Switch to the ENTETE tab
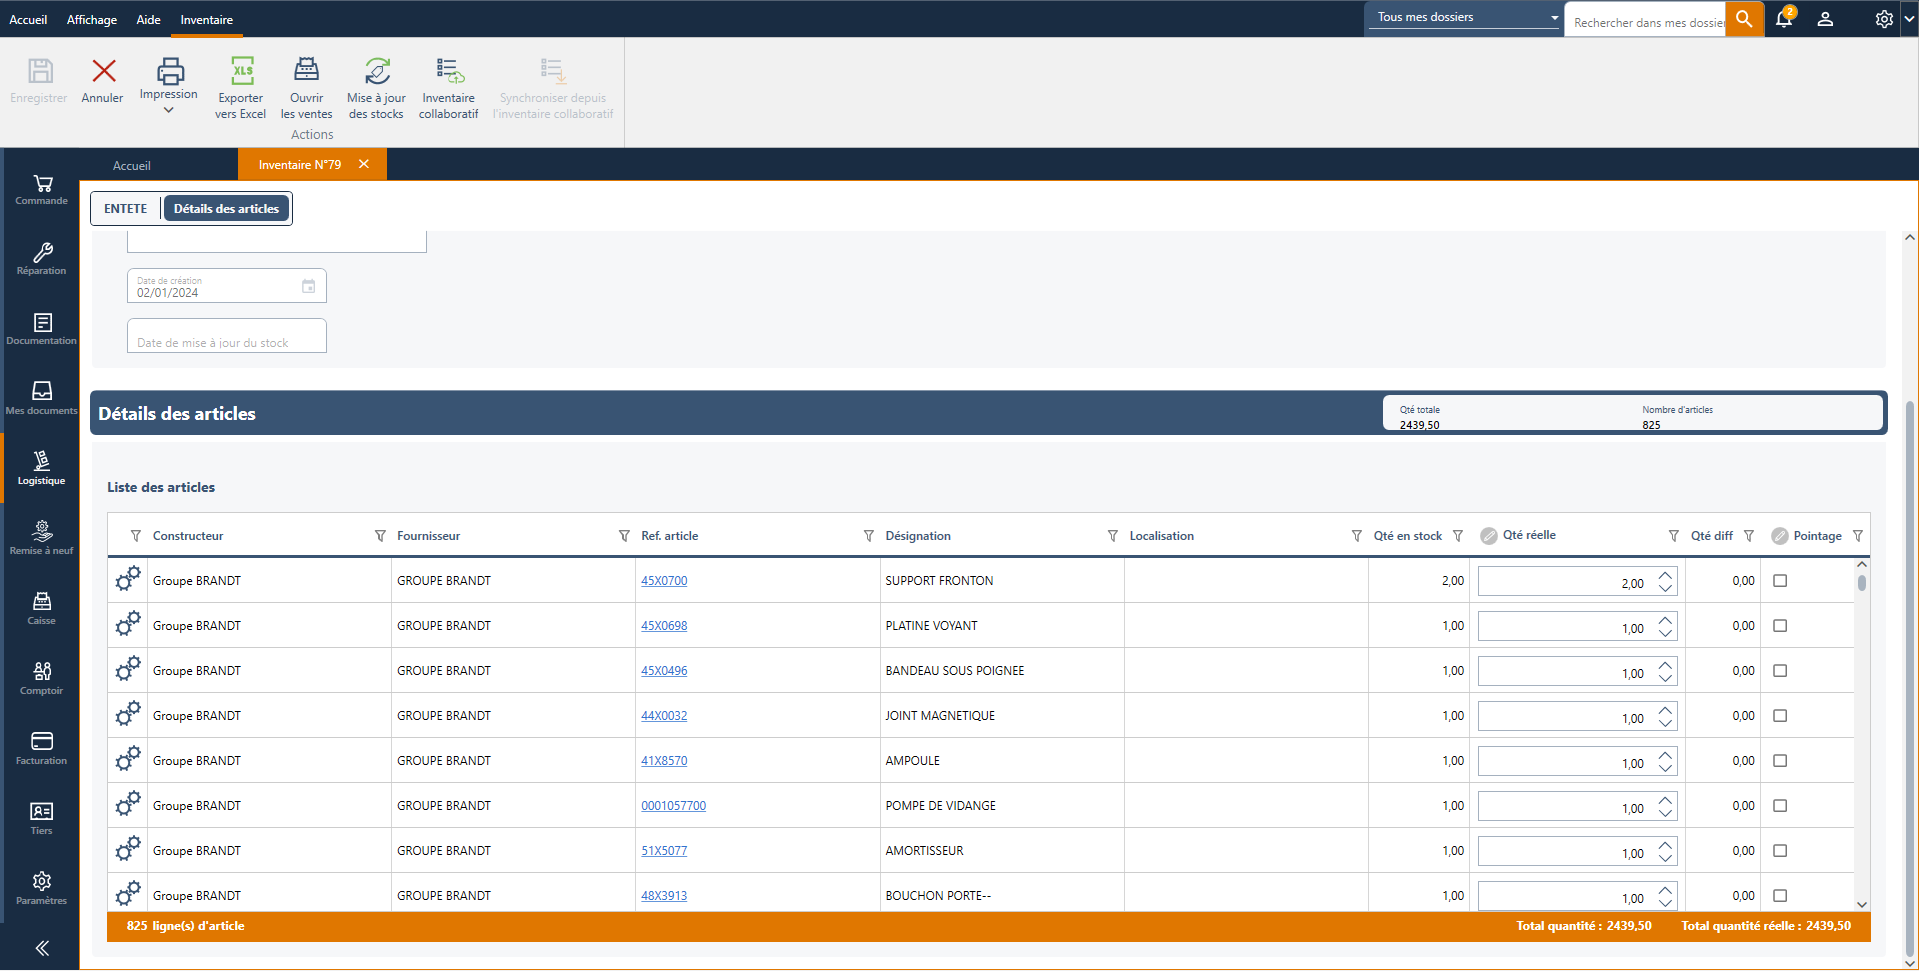Screen dimensions: 1919x971 point(126,209)
